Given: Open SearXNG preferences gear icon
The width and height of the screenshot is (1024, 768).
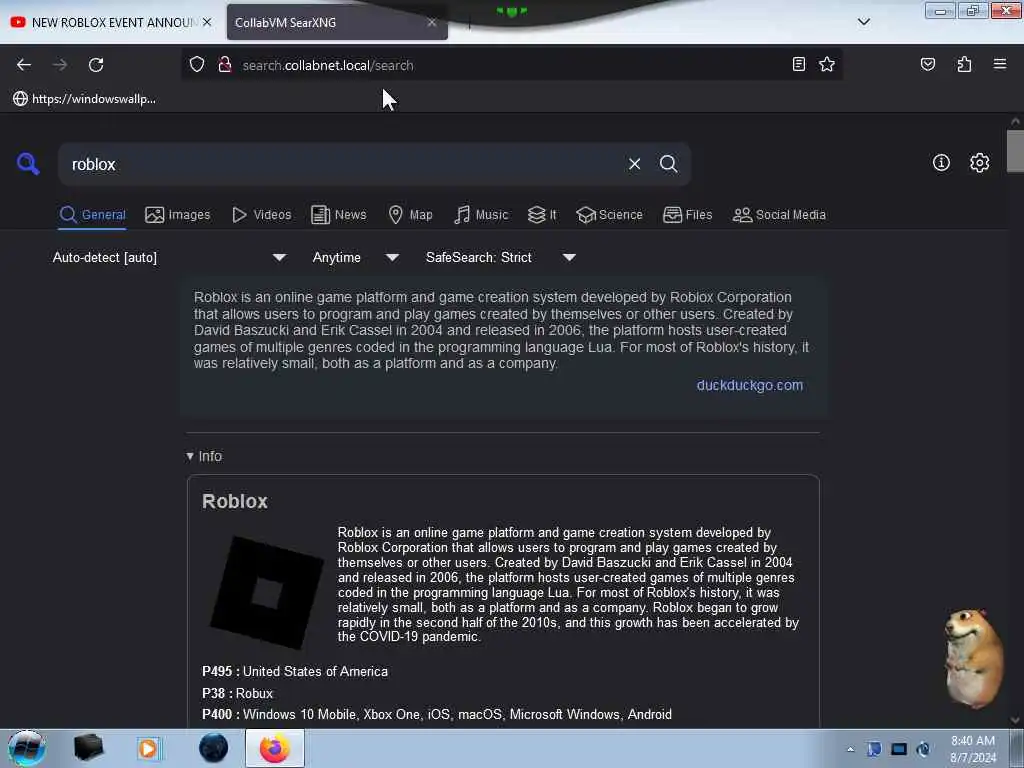Looking at the screenshot, I should point(979,163).
